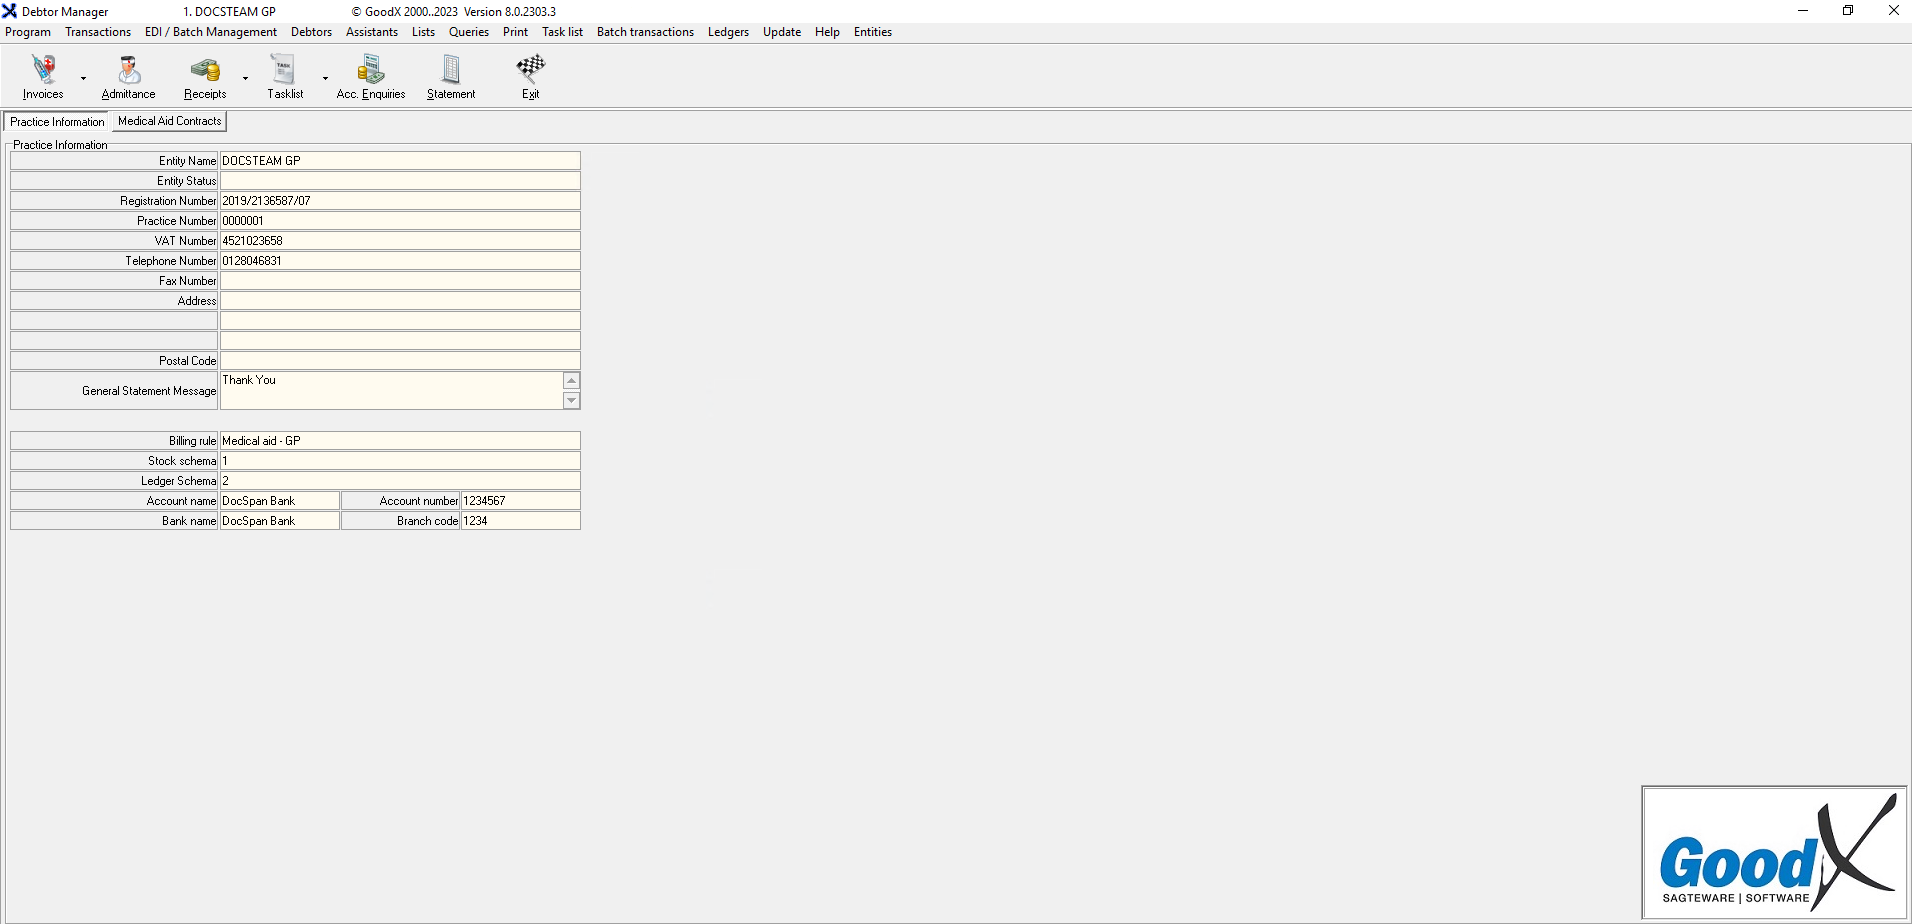
Task: Open the Task list menu
Action: pyautogui.click(x=562, y=32)
